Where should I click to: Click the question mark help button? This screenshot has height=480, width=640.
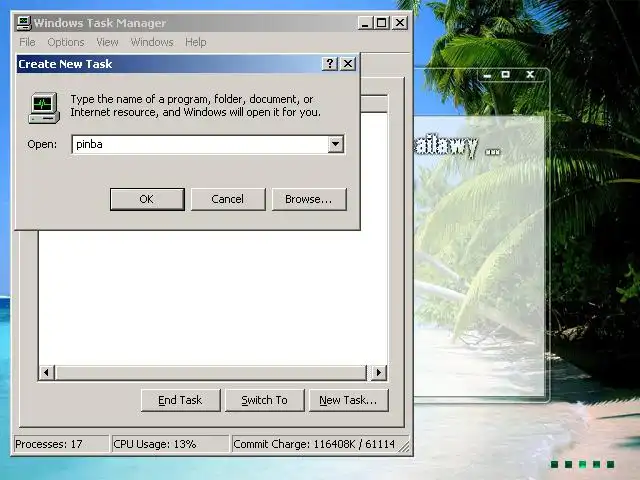(x=330, y=64)
